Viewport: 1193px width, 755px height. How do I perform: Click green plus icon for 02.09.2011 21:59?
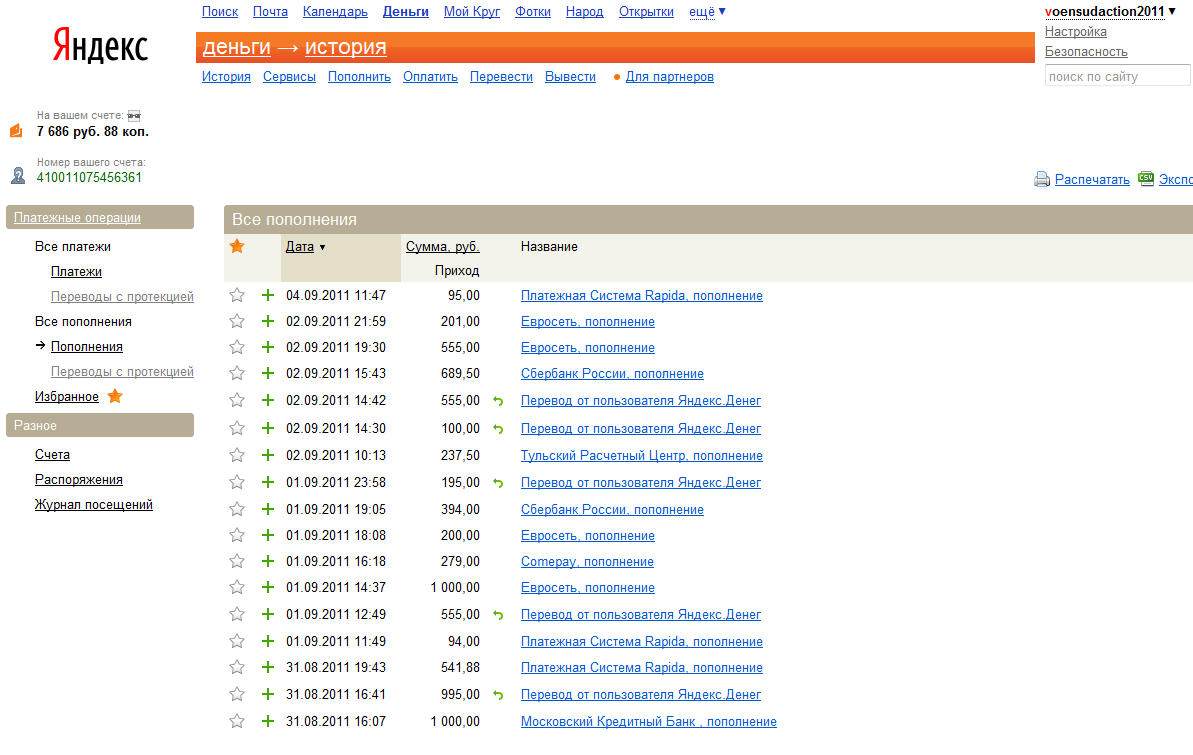click(268, 321)
